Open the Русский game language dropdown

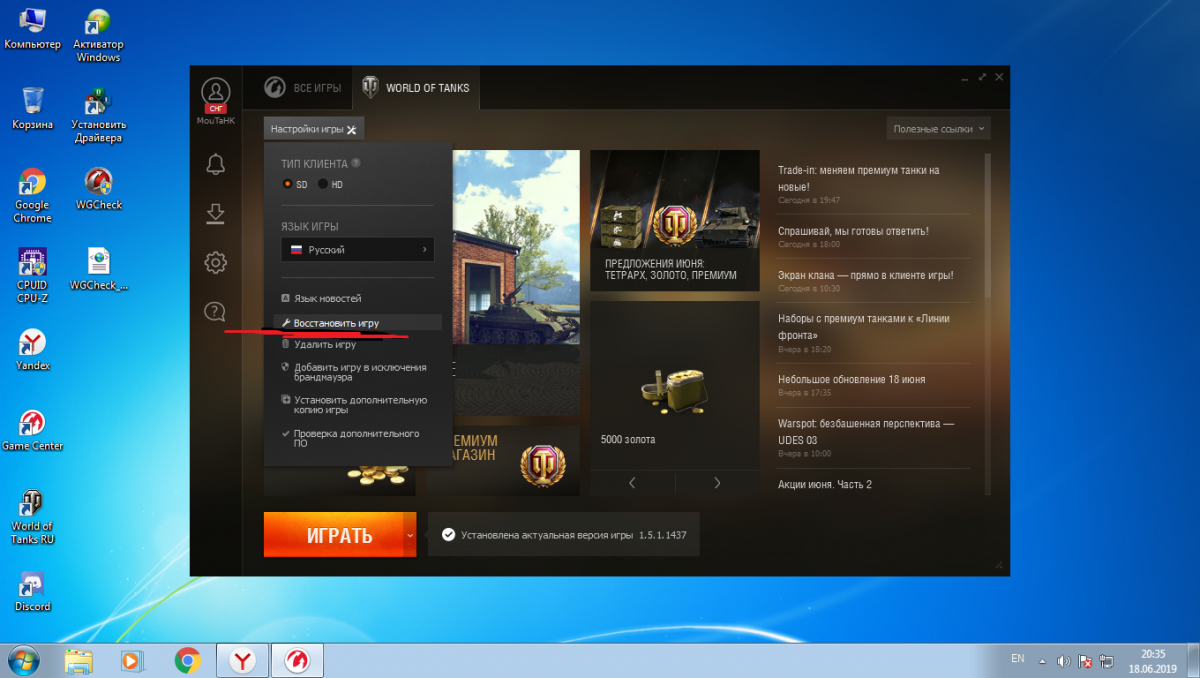coord(358,249)
